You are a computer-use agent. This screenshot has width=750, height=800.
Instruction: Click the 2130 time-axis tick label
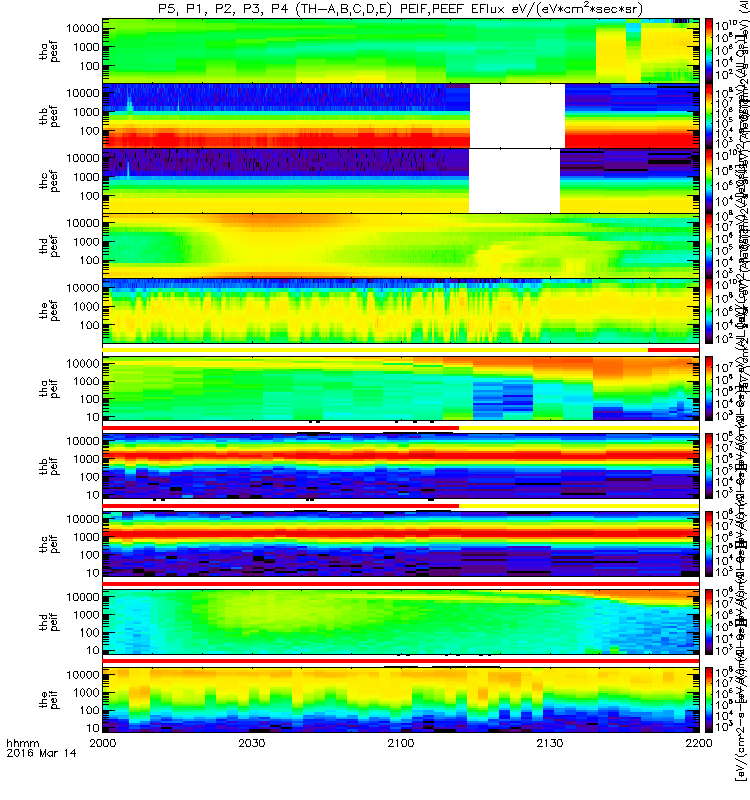tap(549, 743)
